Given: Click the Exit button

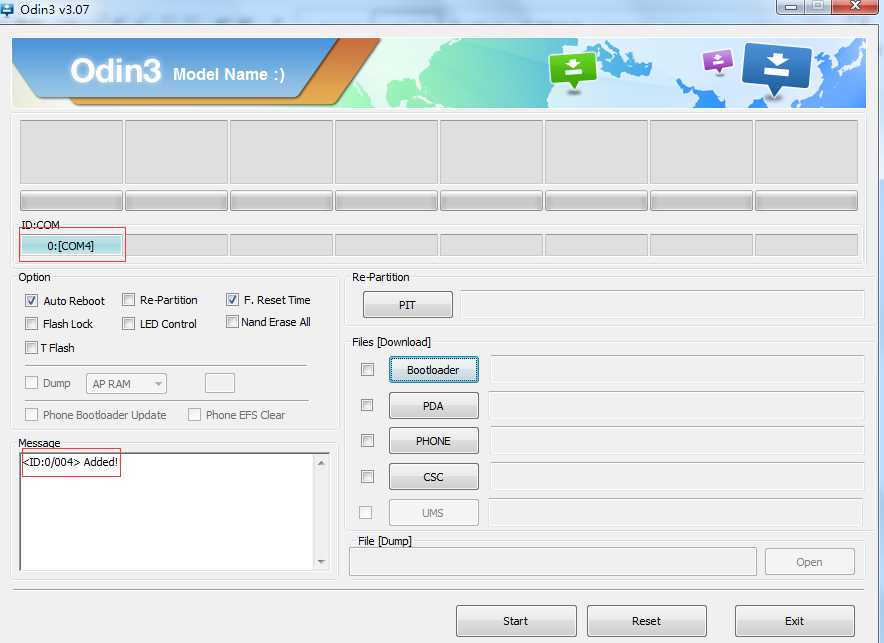Looking at the screenshot, I should tap(794, 621).
